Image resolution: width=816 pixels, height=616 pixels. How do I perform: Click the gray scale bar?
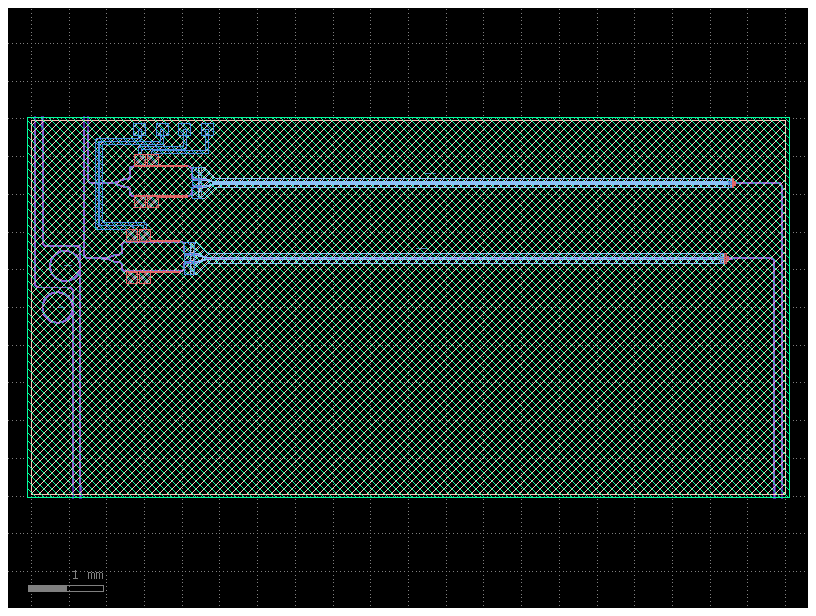(x=66, y=588)
